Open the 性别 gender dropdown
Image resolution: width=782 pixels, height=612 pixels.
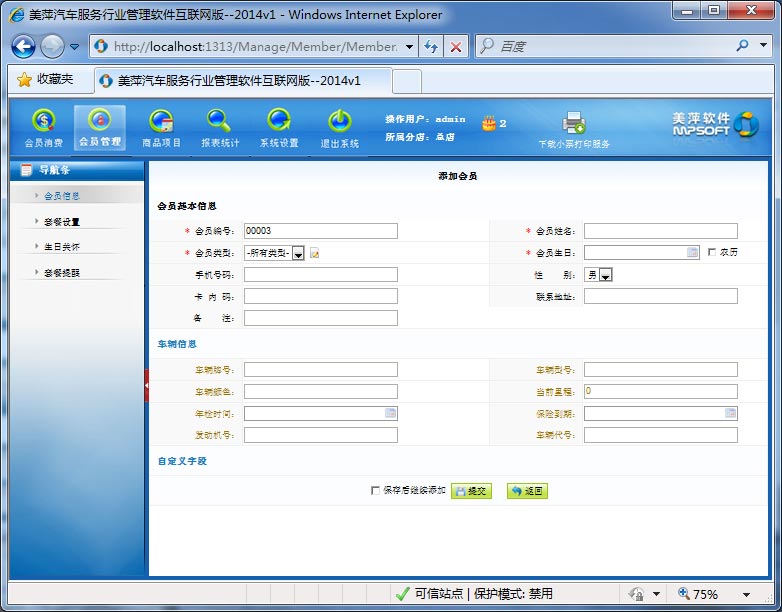606,275
